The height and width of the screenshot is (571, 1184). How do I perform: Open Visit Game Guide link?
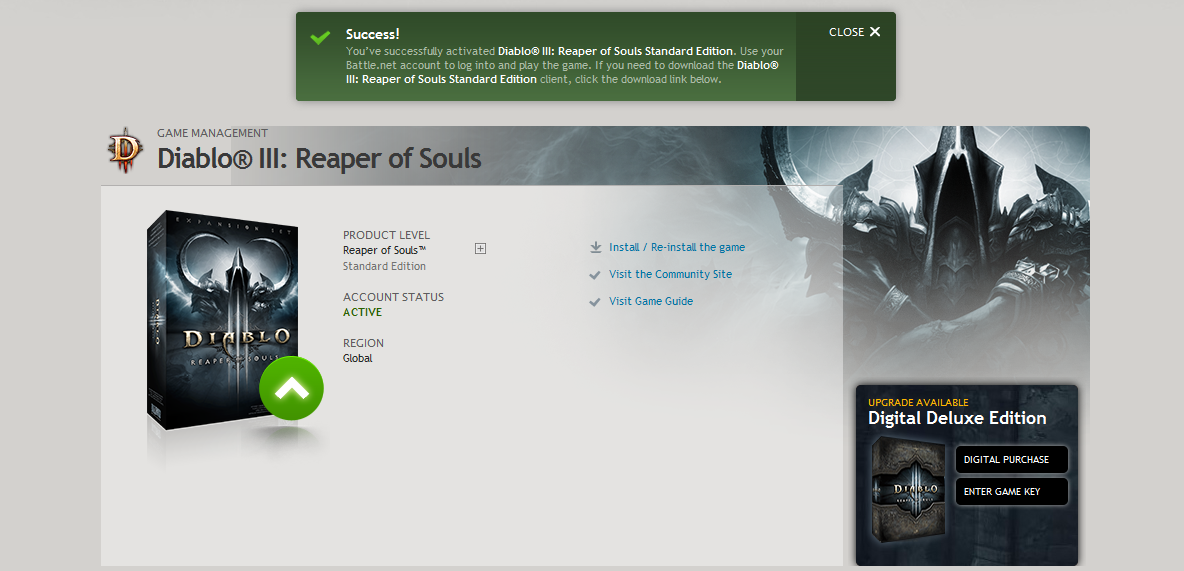pyautogui.click(x=651, y=301)
